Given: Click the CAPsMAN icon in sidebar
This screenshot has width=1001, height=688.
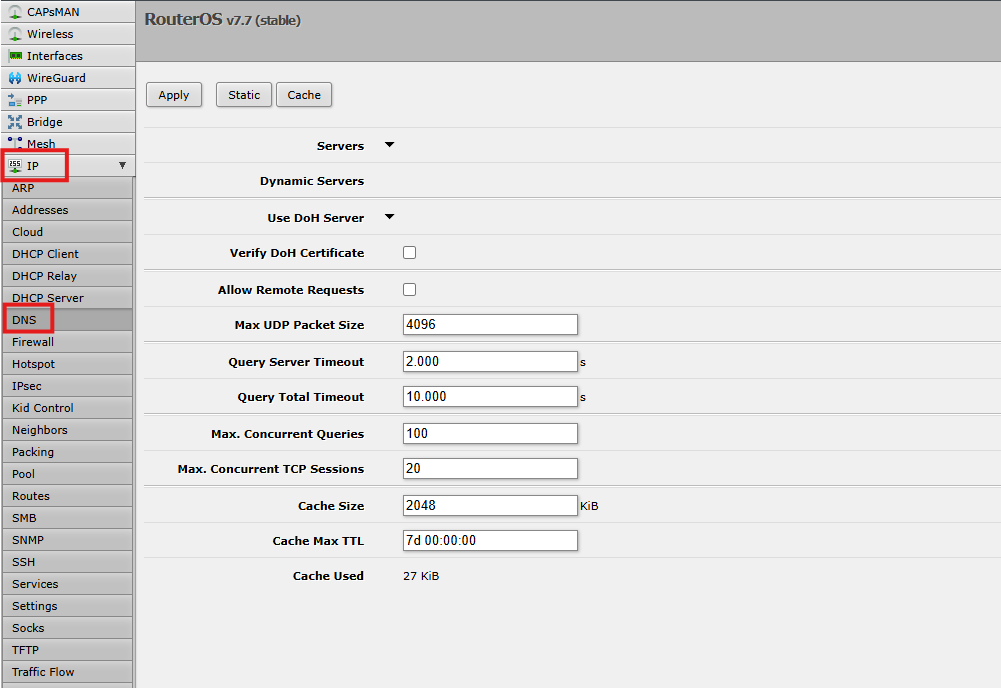Looking at the screenshot, I should point(15,12).
